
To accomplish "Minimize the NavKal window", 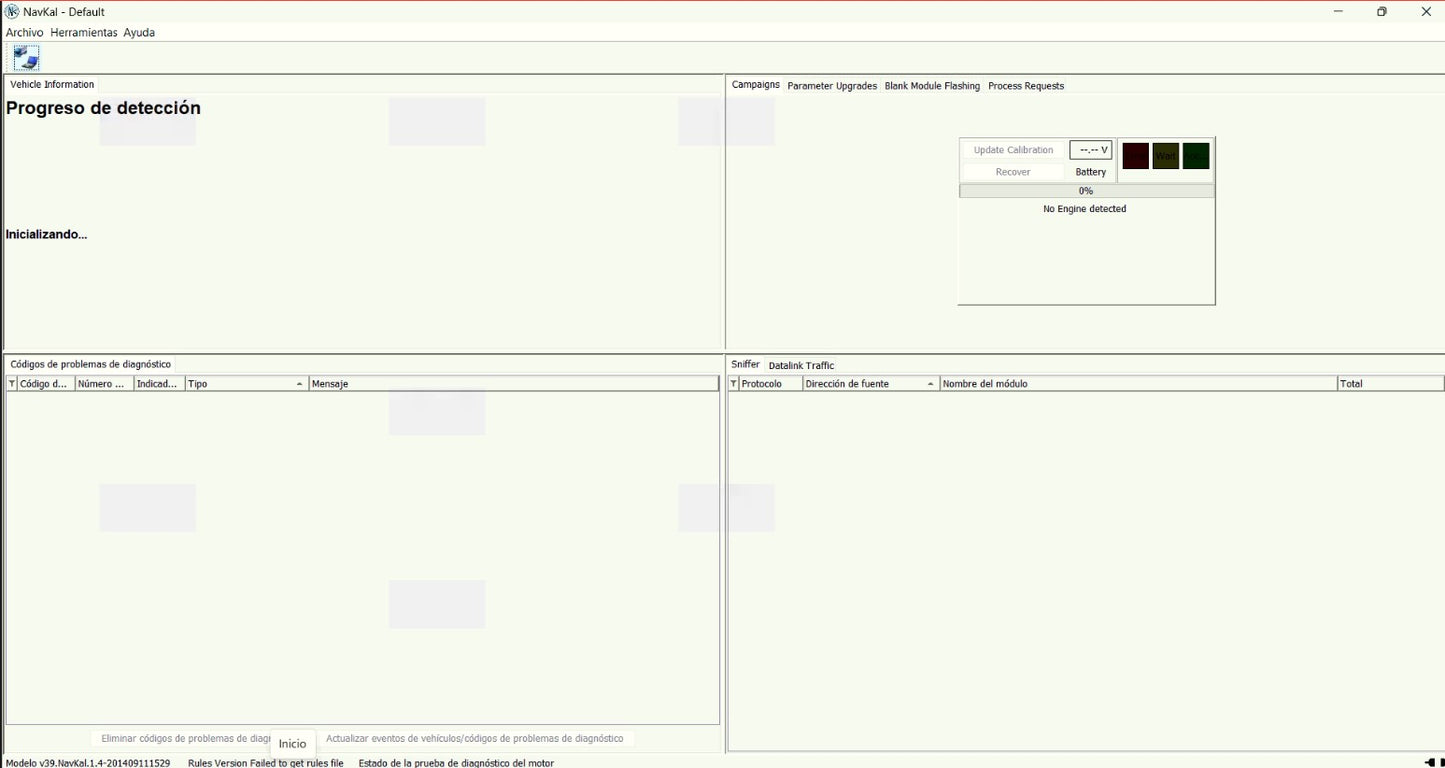I will click(x=1338, y=11).
